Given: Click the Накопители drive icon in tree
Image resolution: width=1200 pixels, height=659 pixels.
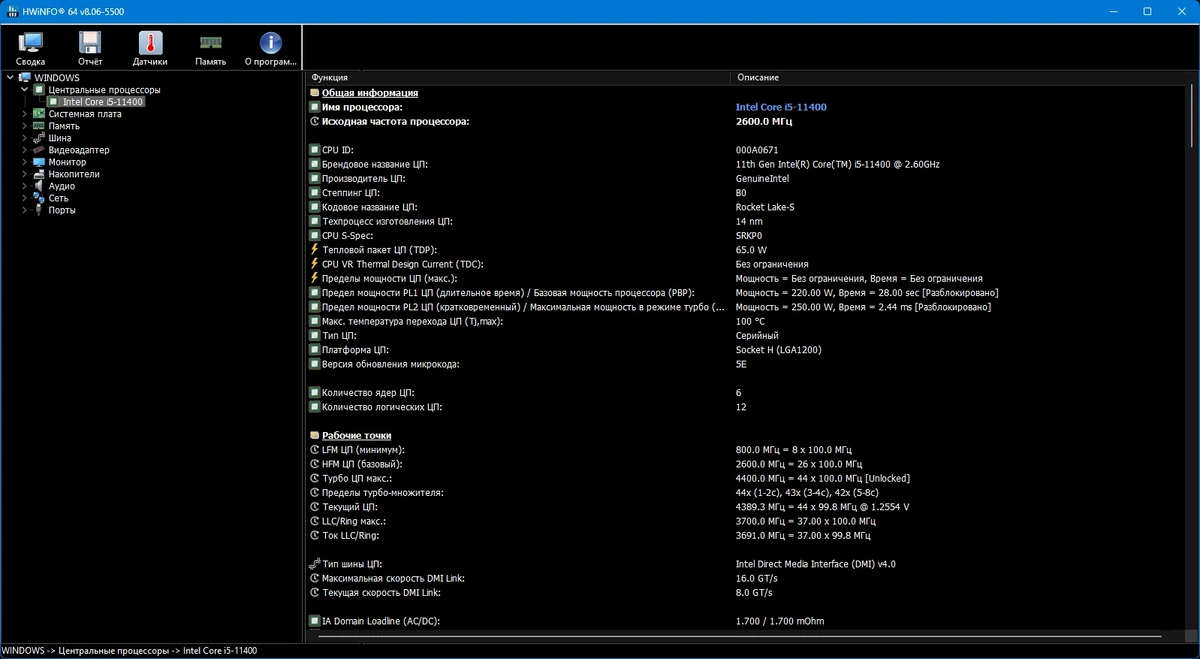Looking at the screenshot, I should [39, 174].
